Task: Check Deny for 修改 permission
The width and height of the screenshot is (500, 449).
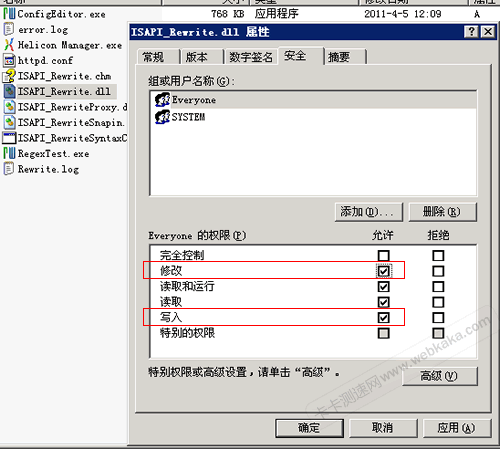Action: point(438,271)
